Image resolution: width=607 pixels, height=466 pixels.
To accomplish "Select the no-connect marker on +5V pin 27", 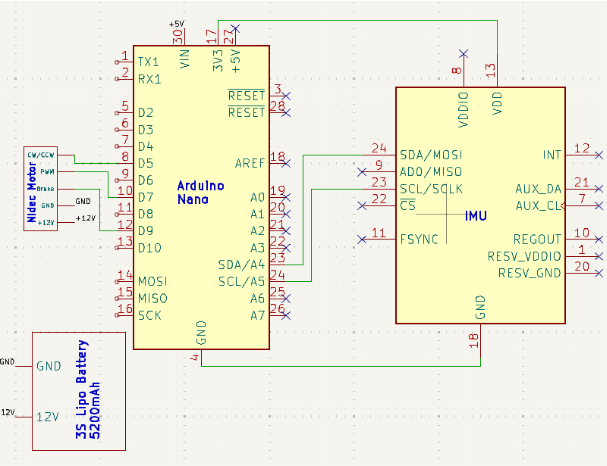I will 235,29.
